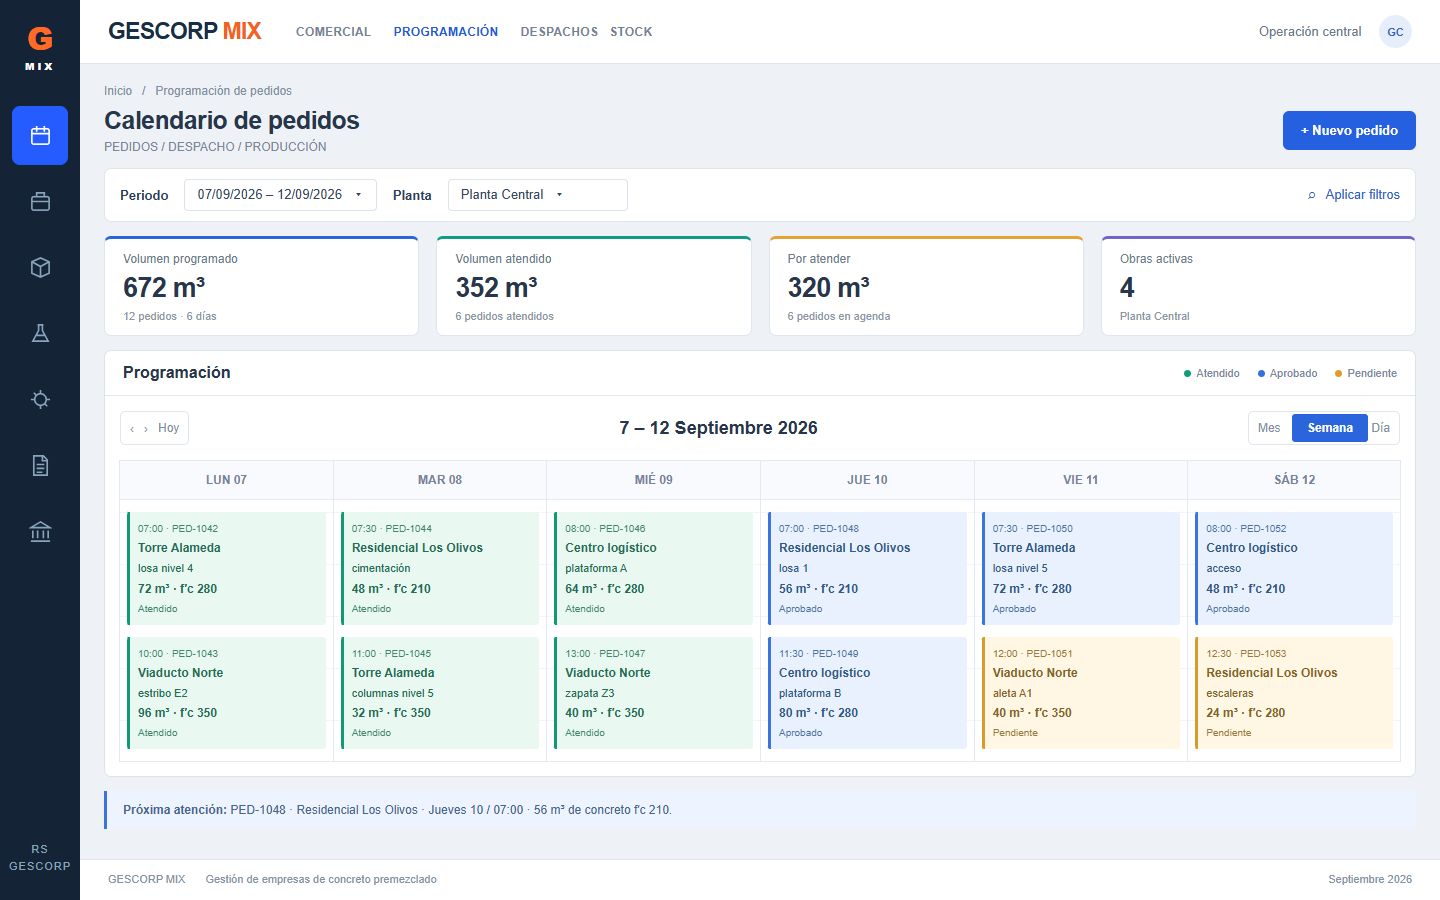Select the Semana view toggle
The height and width of the screenshot is (900, 1440).
[x=1330, y=428]
